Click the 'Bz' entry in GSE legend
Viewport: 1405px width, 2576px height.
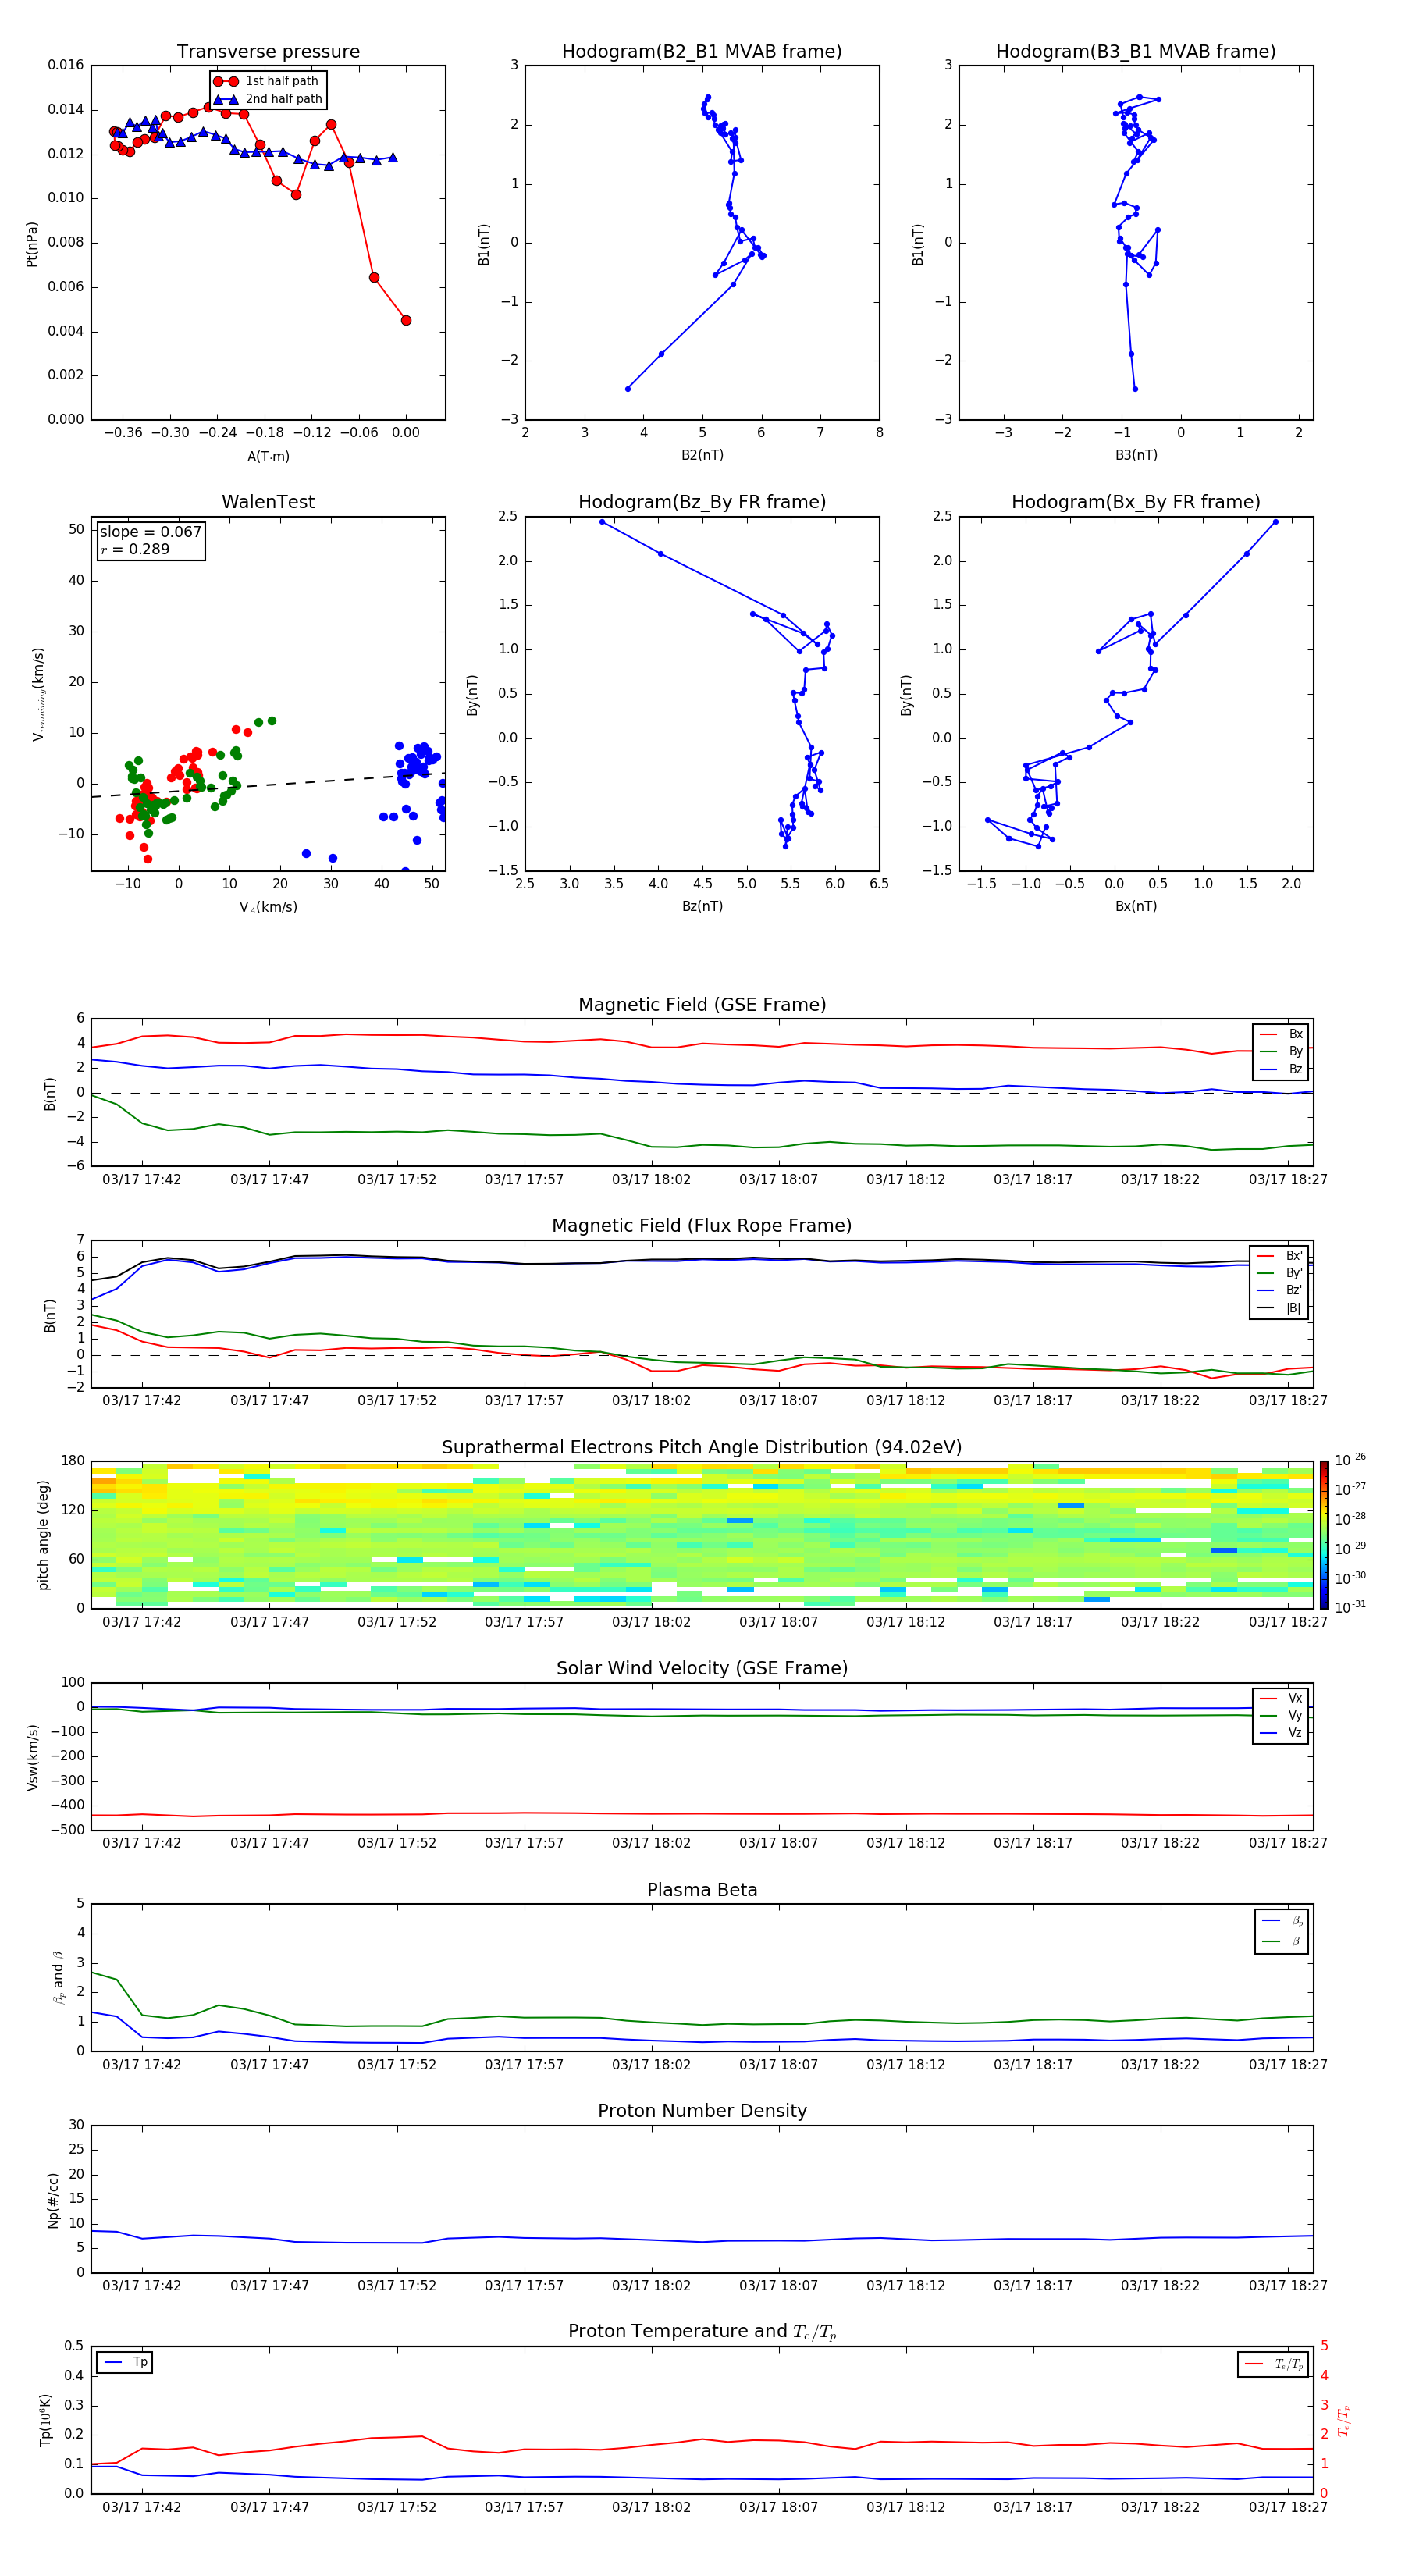(1281, 1069)
